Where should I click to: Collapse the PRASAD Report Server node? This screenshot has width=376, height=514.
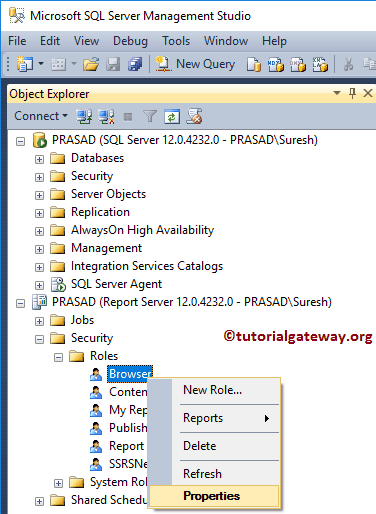pyautogui.click(x=21, y=303)
